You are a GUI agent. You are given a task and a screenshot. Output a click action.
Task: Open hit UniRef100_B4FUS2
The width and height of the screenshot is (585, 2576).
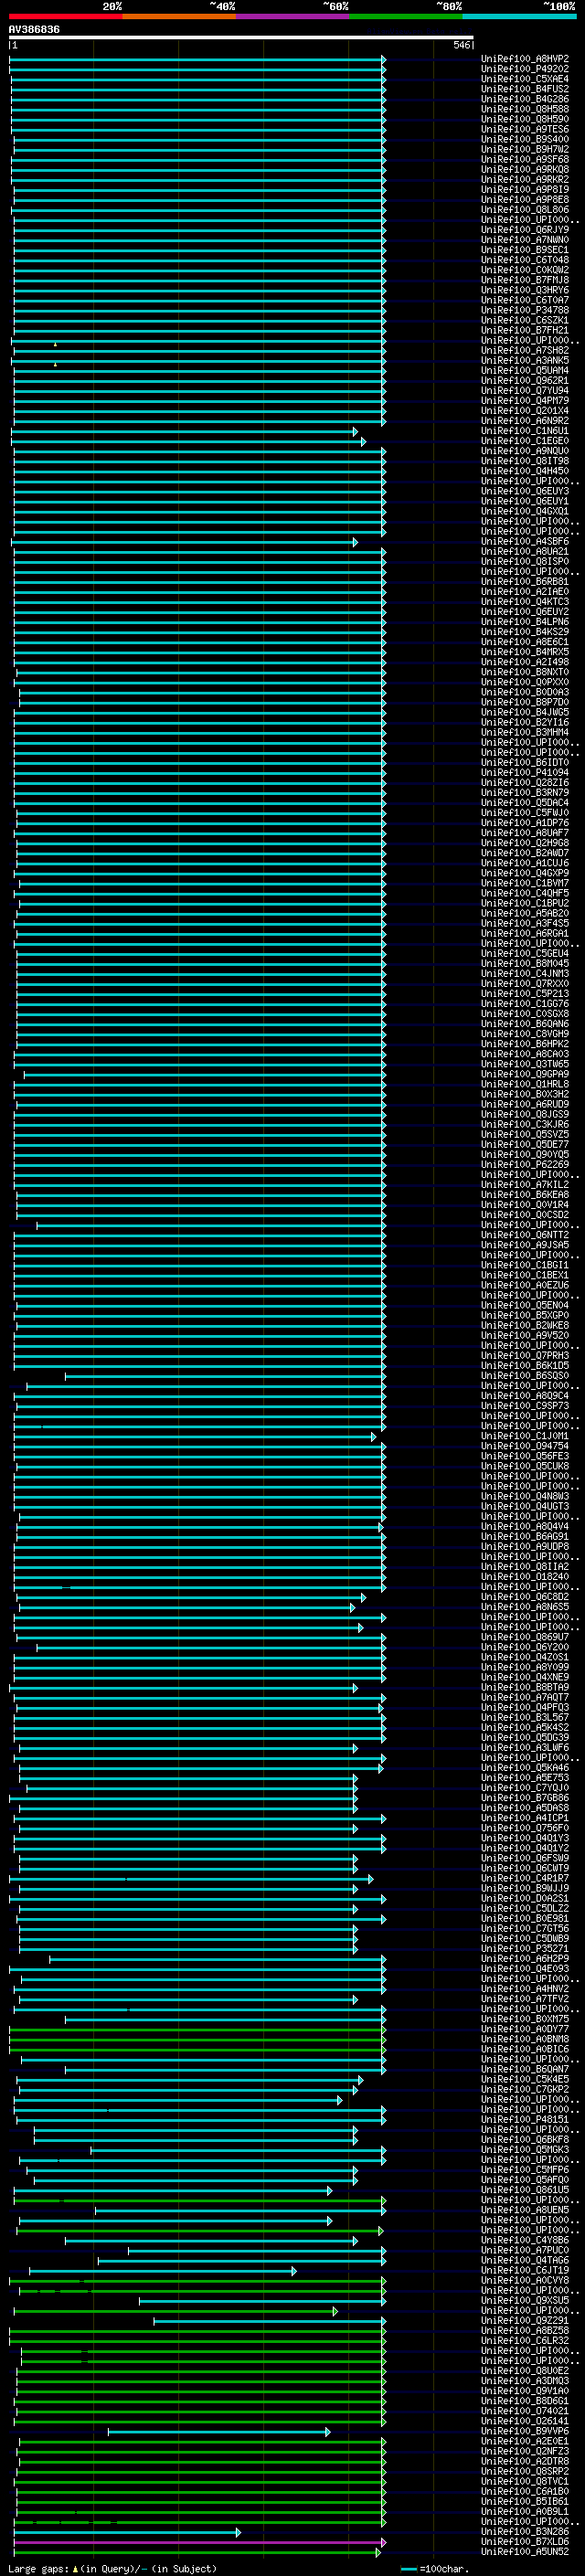525,90
